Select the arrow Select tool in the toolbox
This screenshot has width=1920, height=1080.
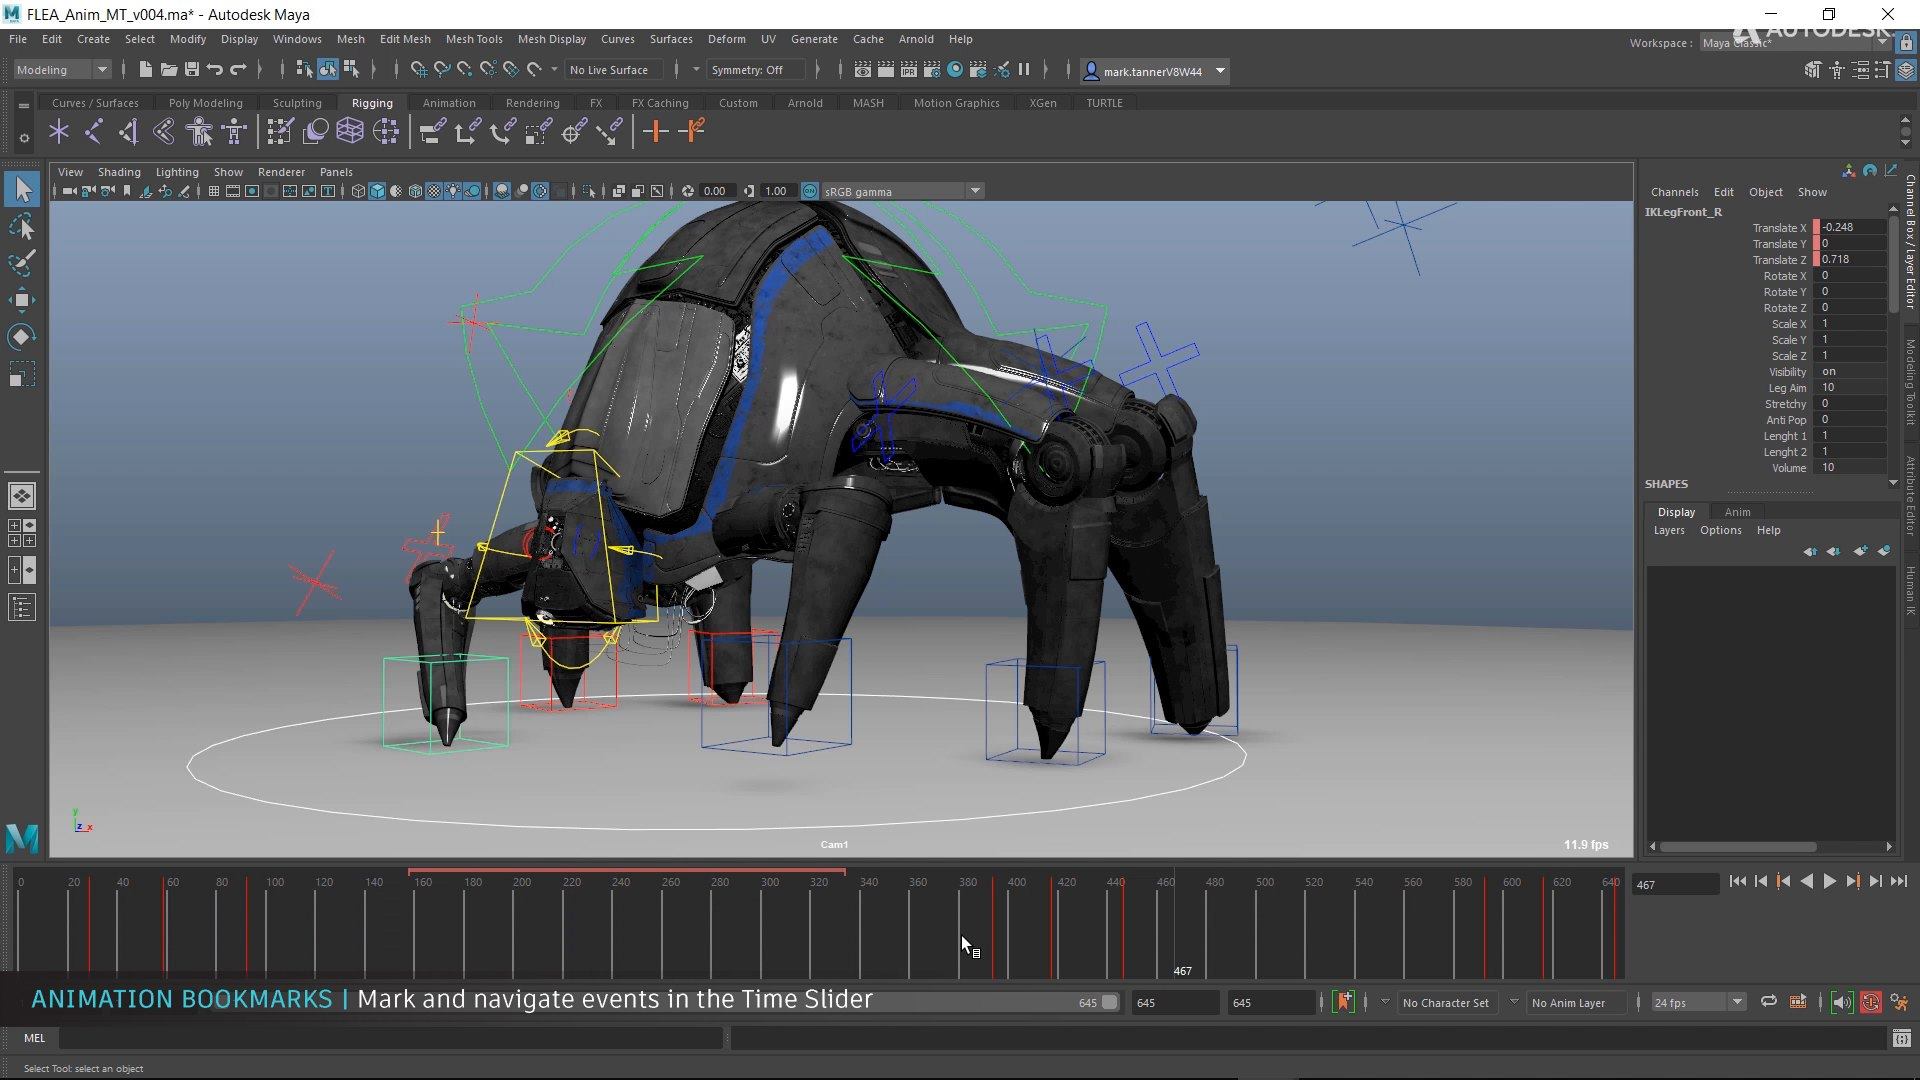click(x=22, y=189)
